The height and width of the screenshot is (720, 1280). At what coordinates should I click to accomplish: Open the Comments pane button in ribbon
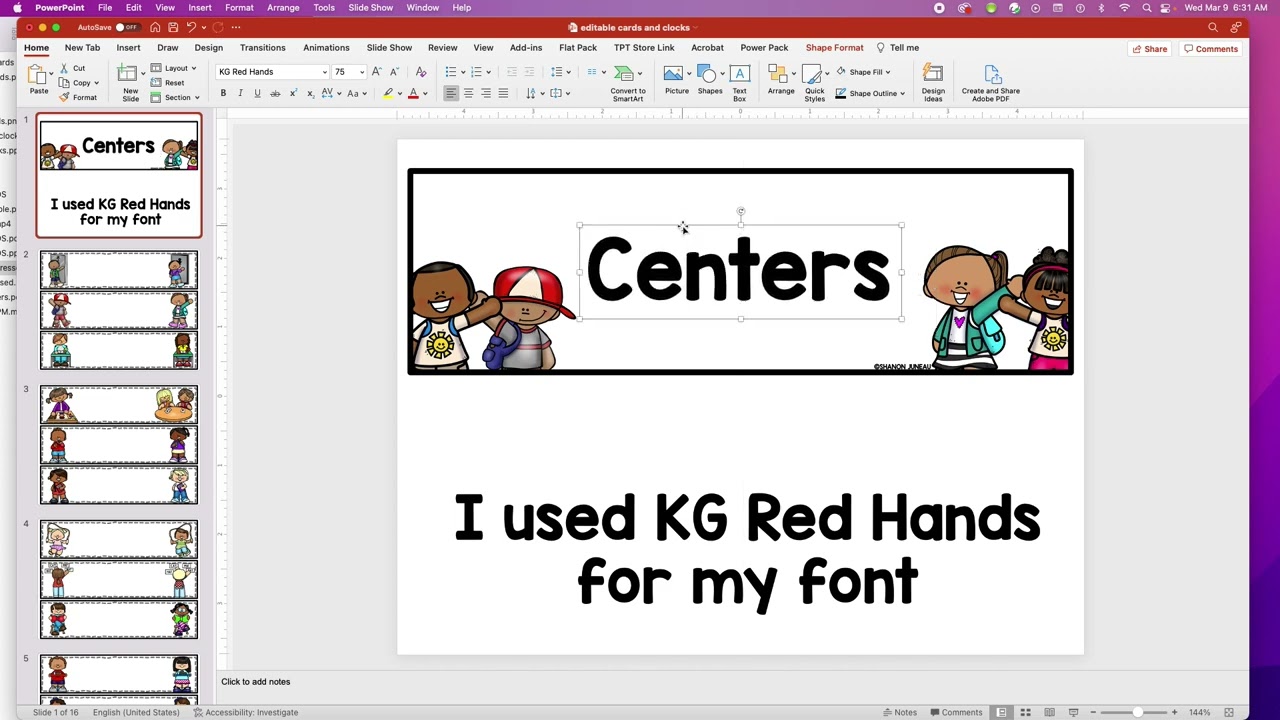tap(1211, 48)
